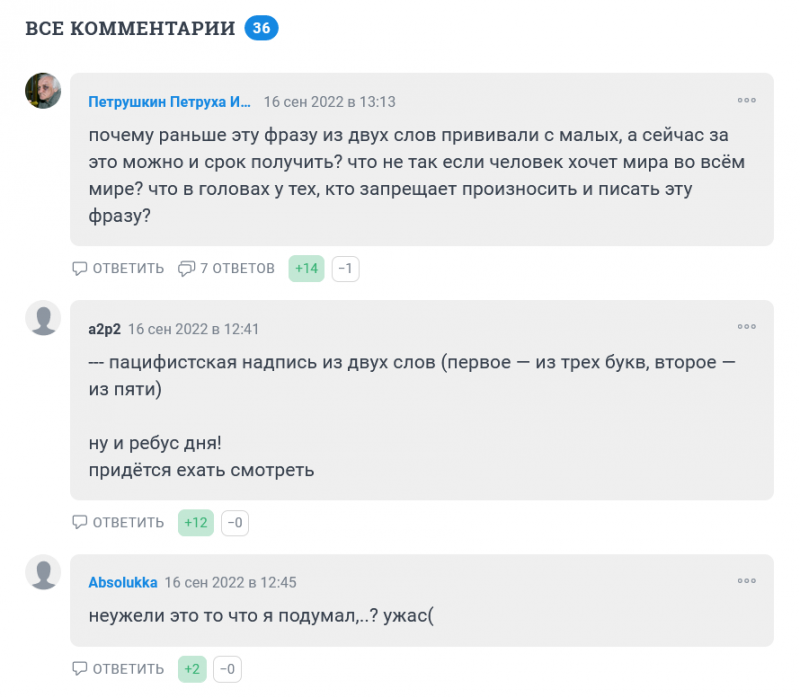Downvote a2p2's comment showing −0
This screenshot has height=698, width=800.
(235, 522)
